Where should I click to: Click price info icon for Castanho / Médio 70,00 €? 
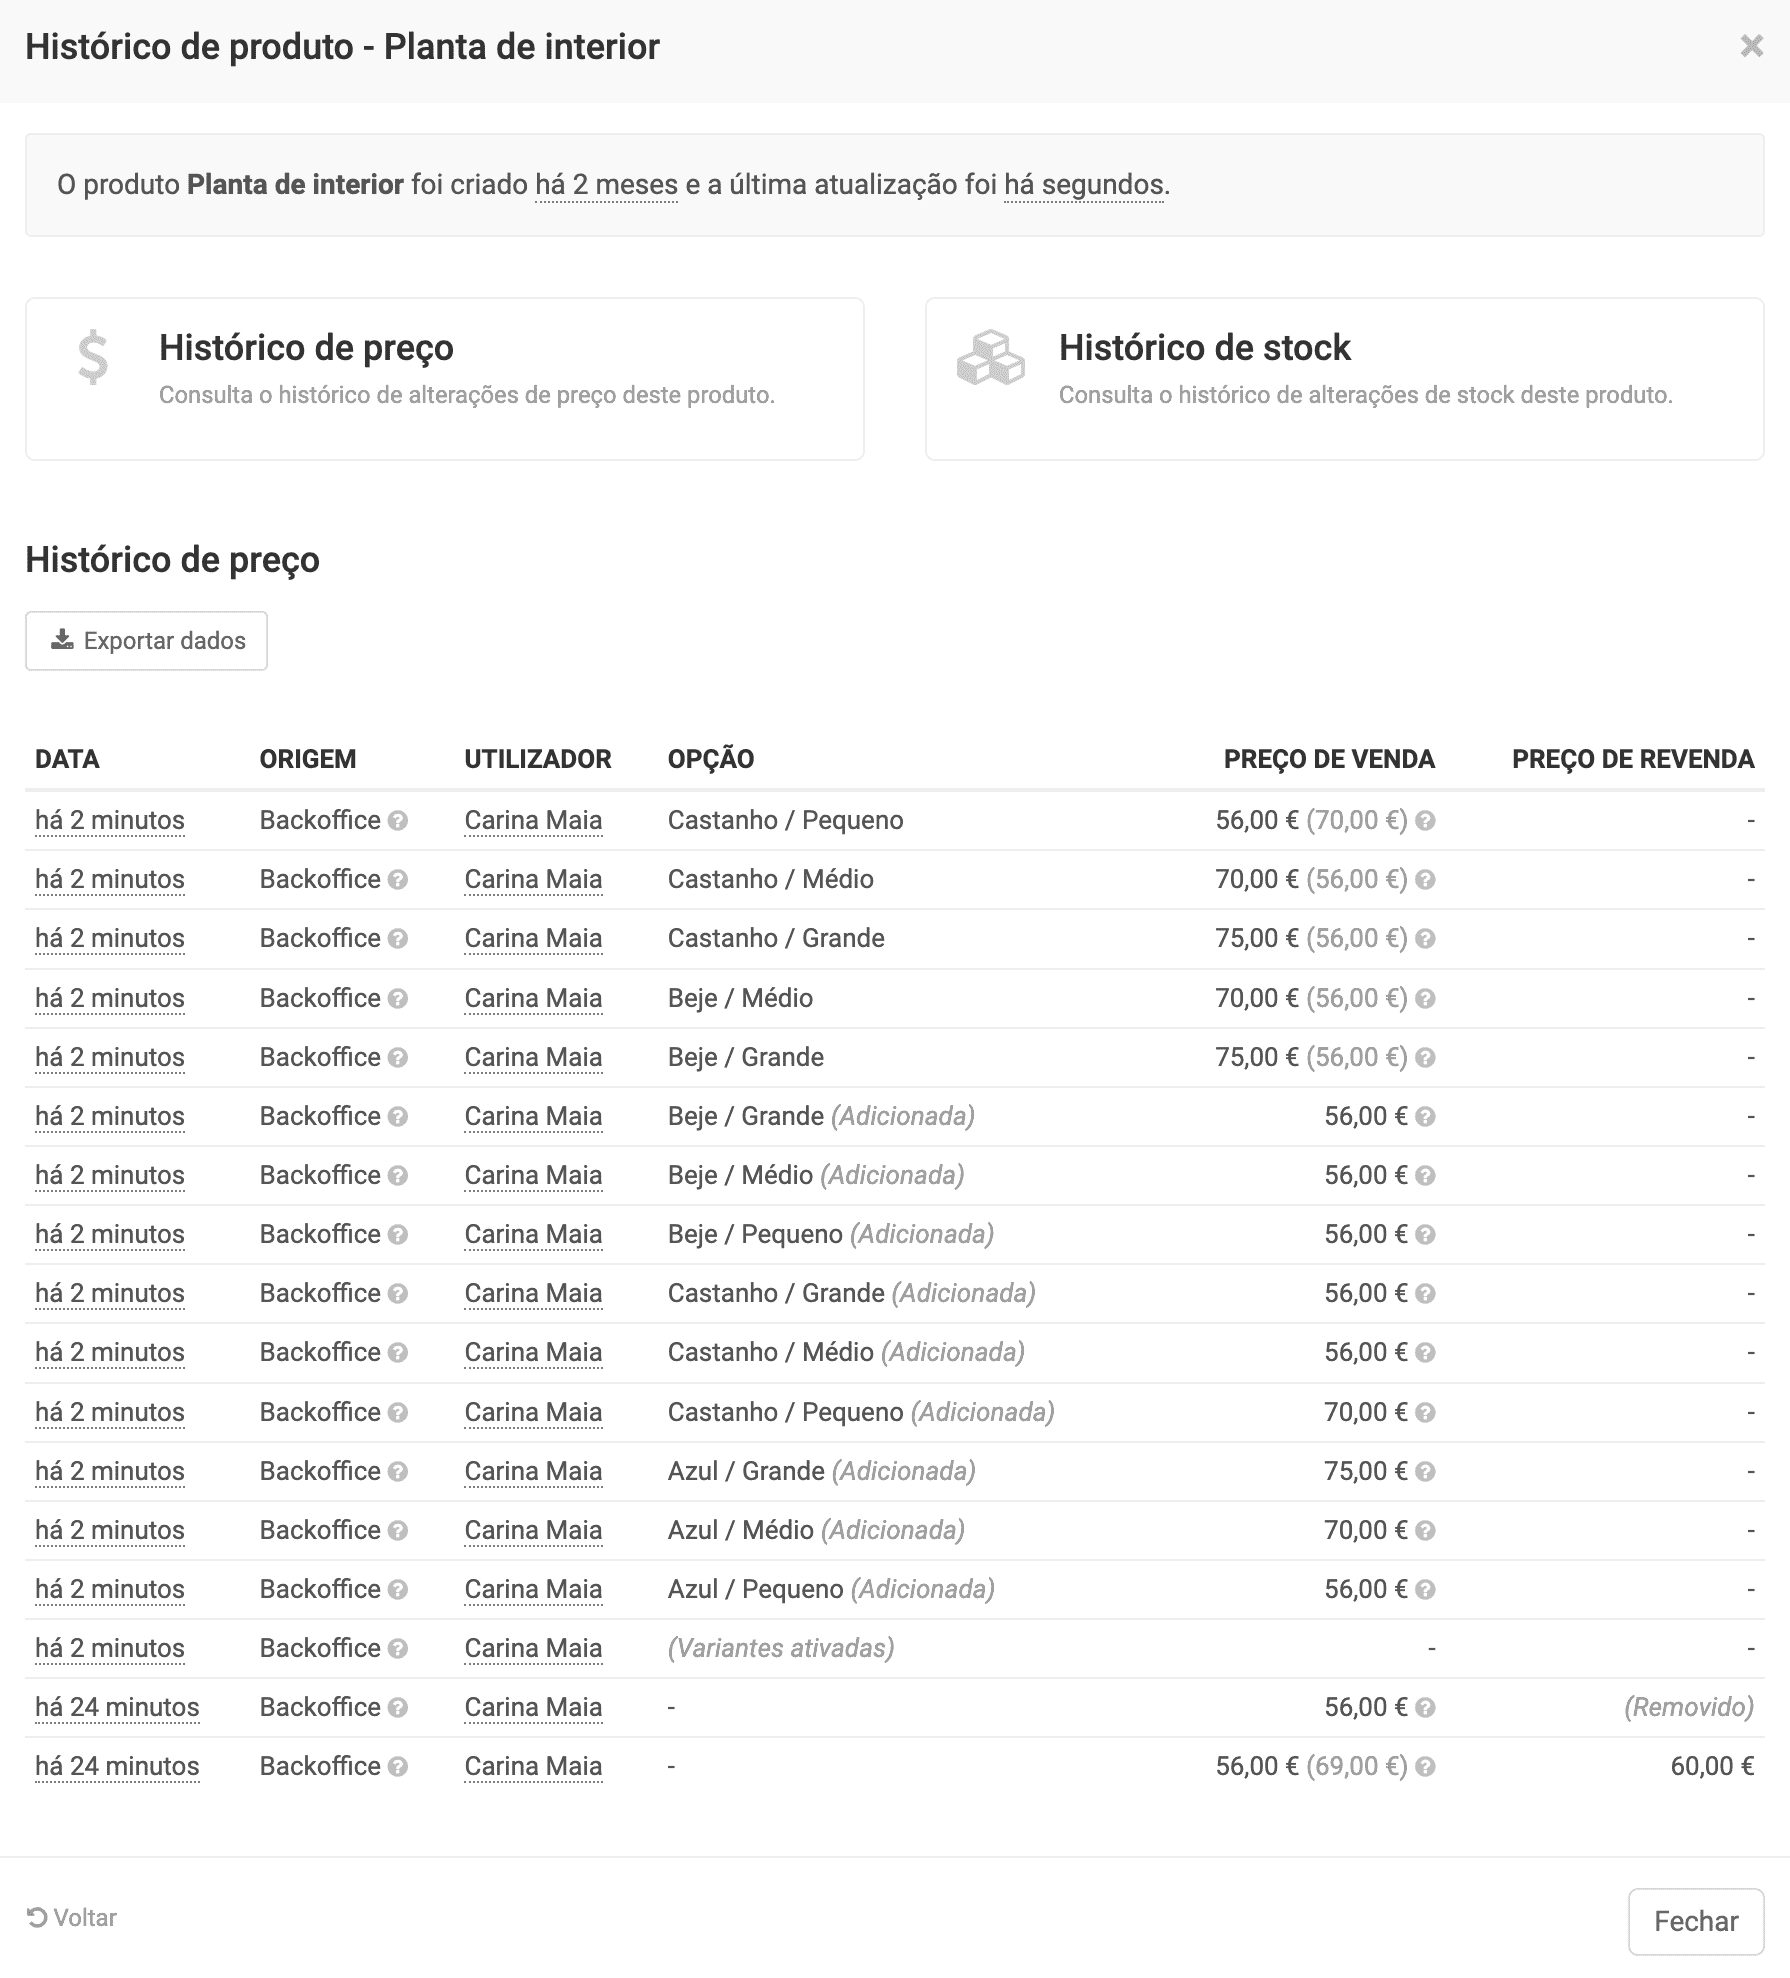tap(1426, 880)
